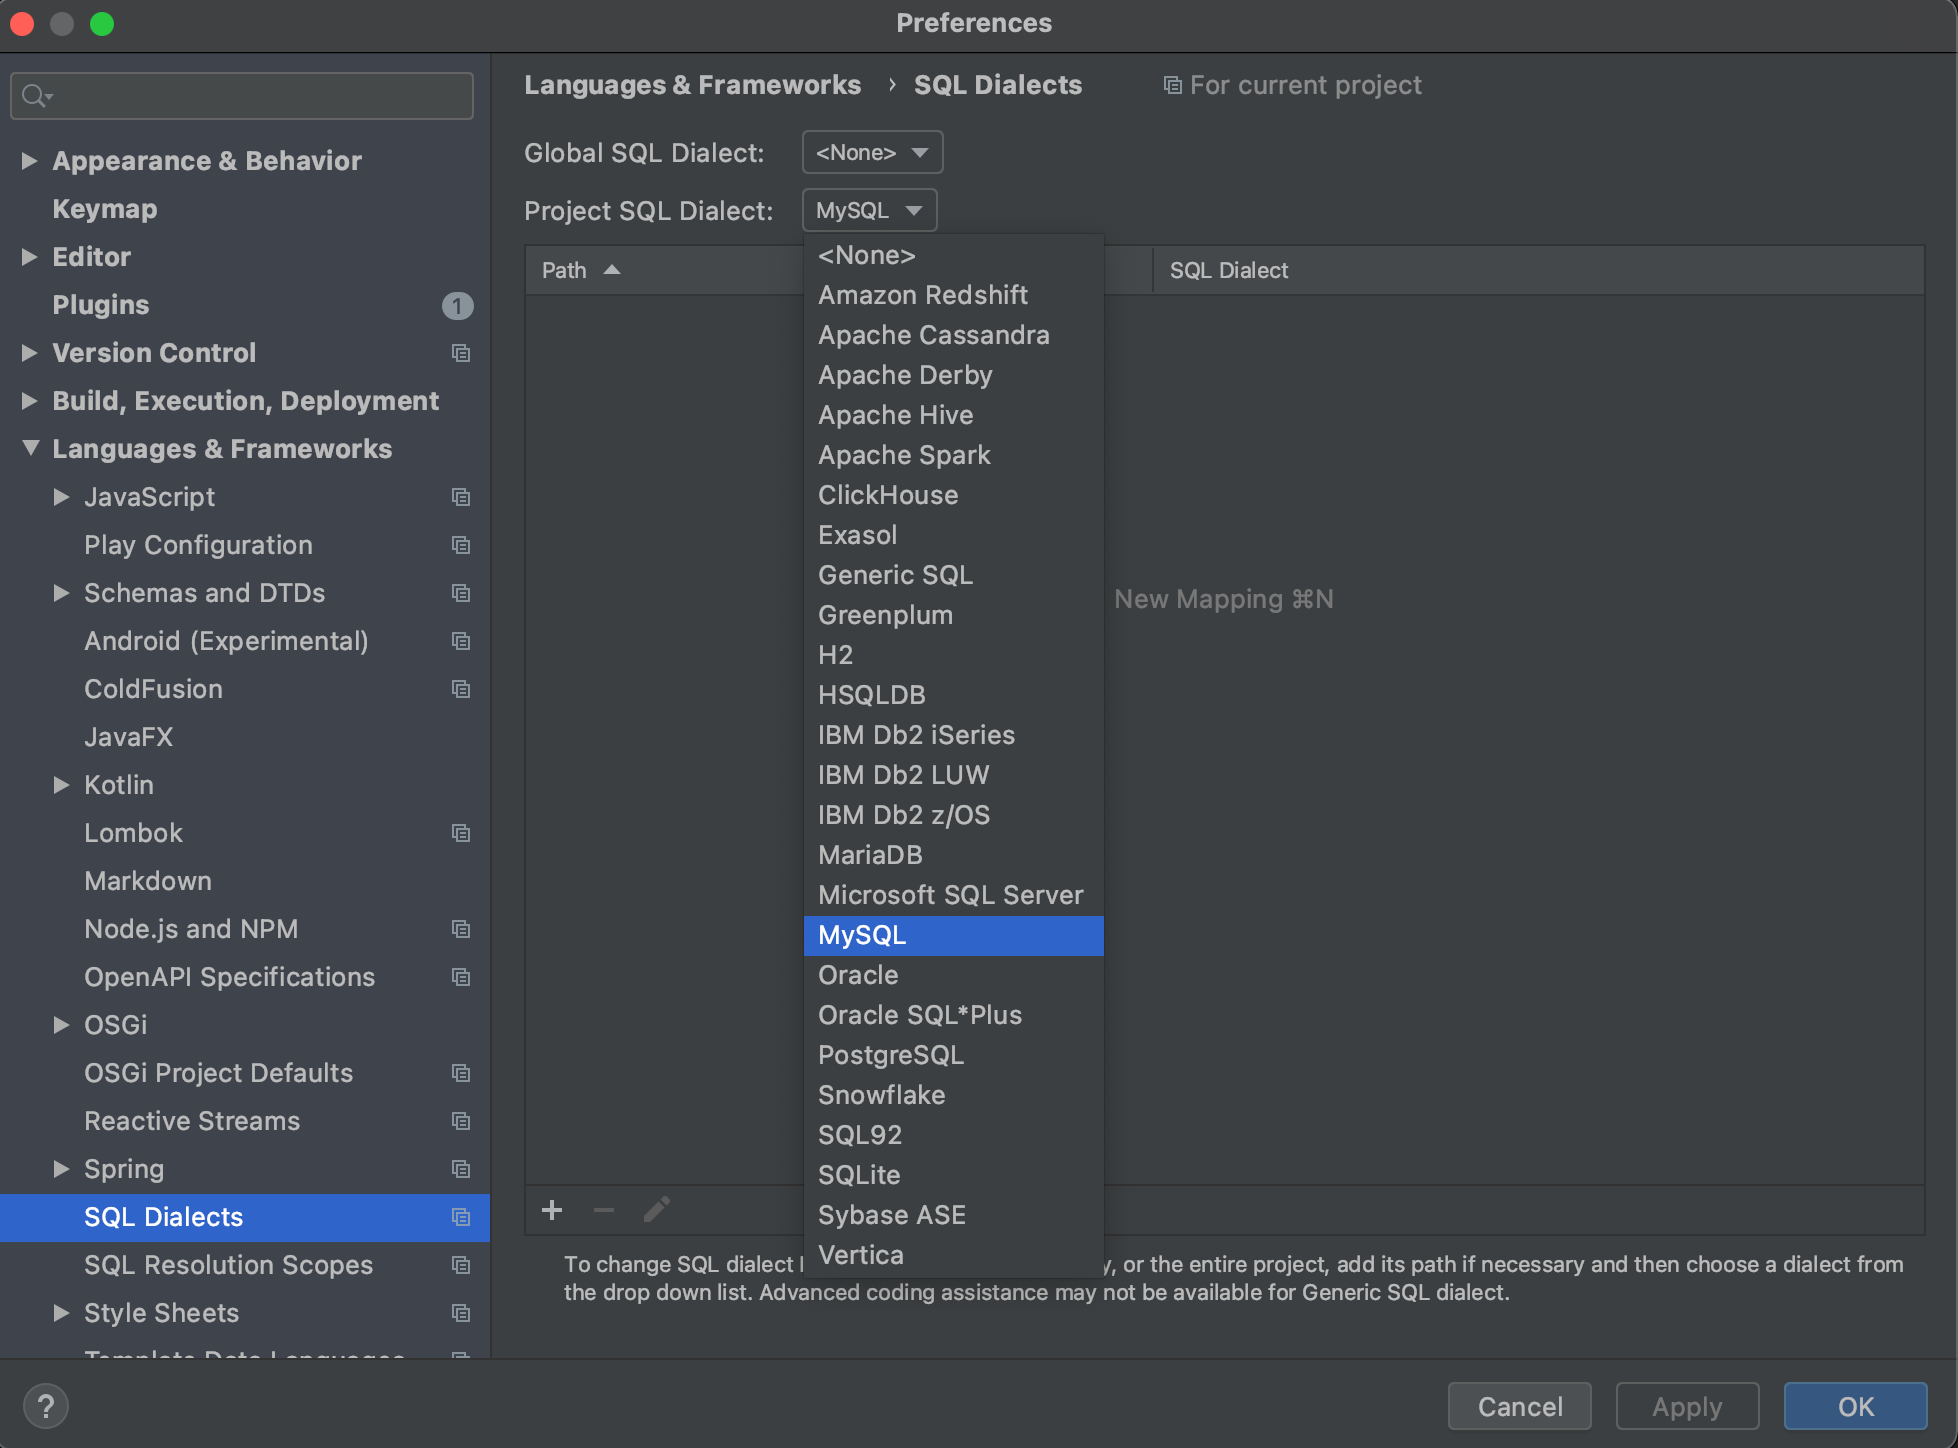Open the Global SQL Dialect dropdown

point(872,153)
